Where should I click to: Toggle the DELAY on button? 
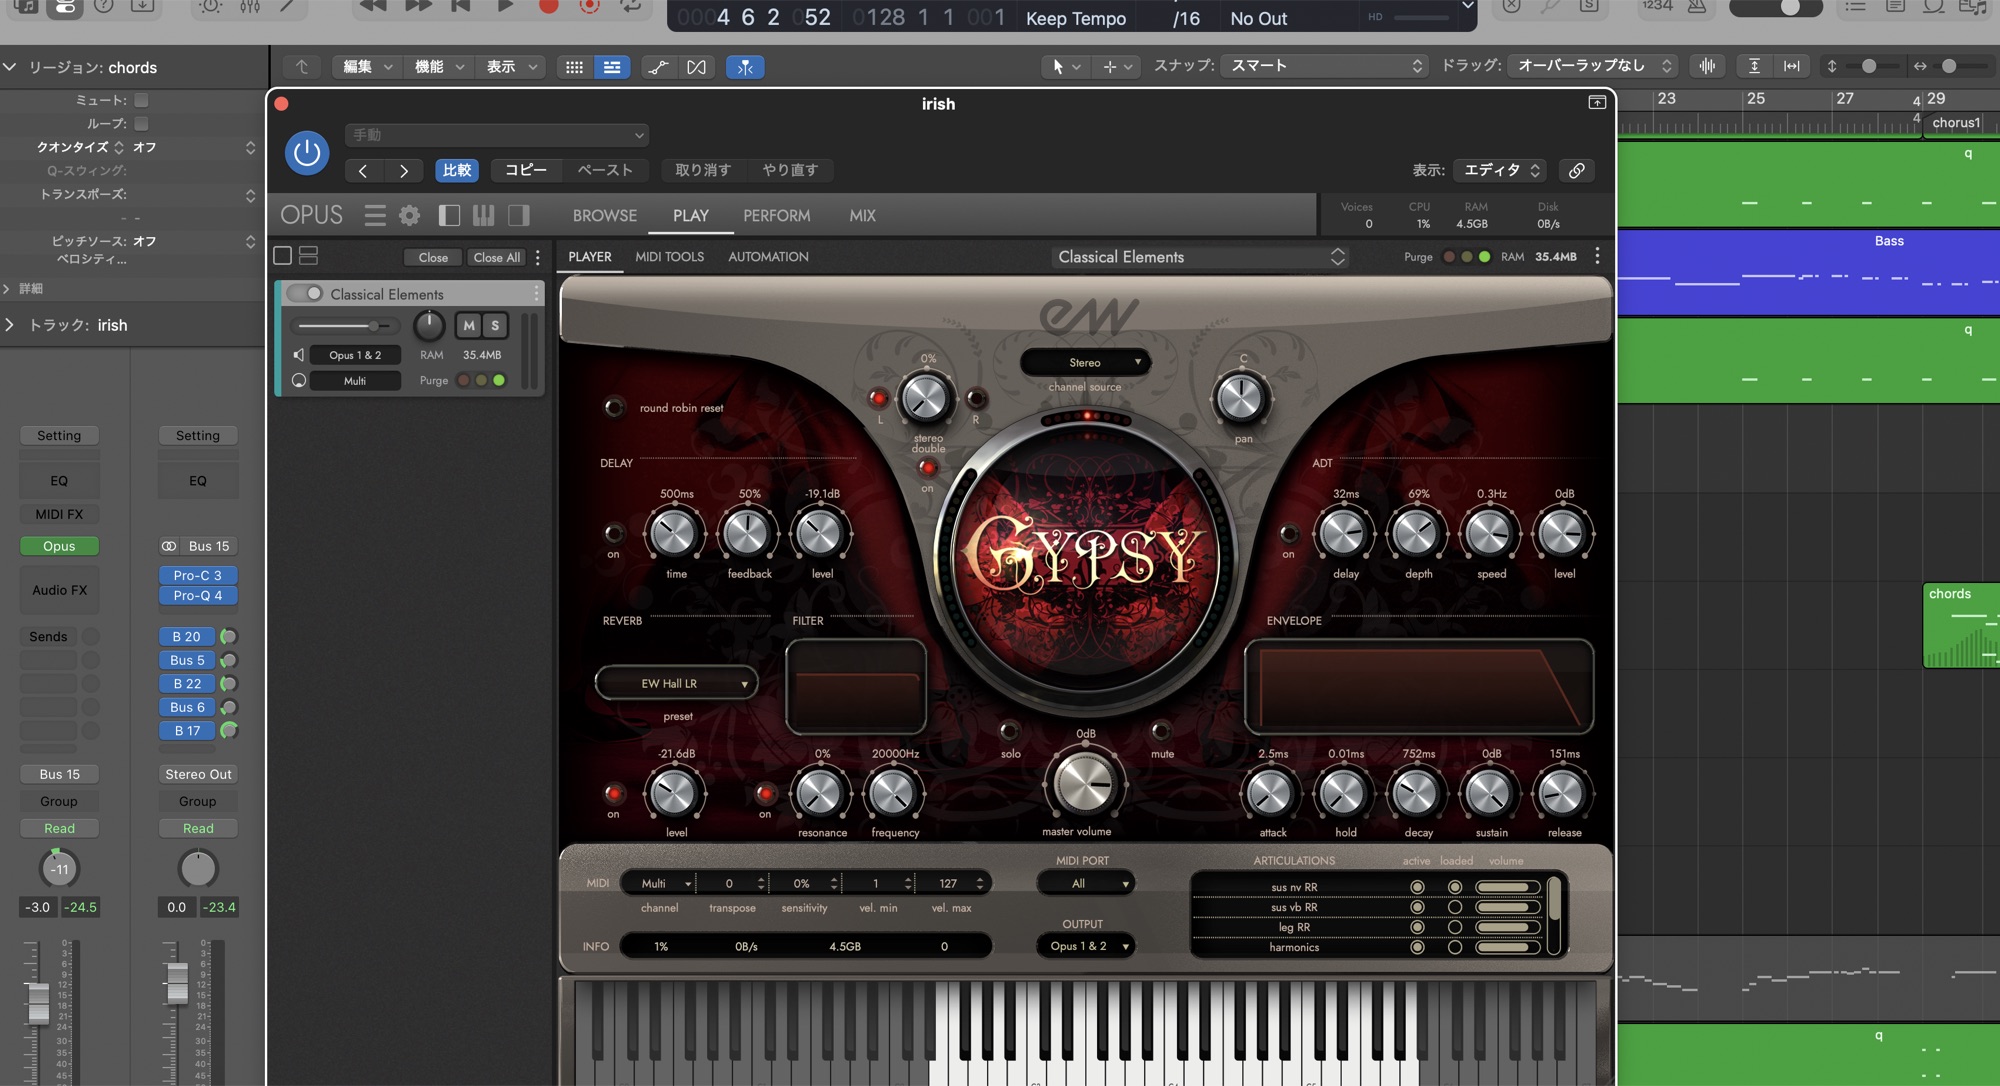(x=614, y=533)
